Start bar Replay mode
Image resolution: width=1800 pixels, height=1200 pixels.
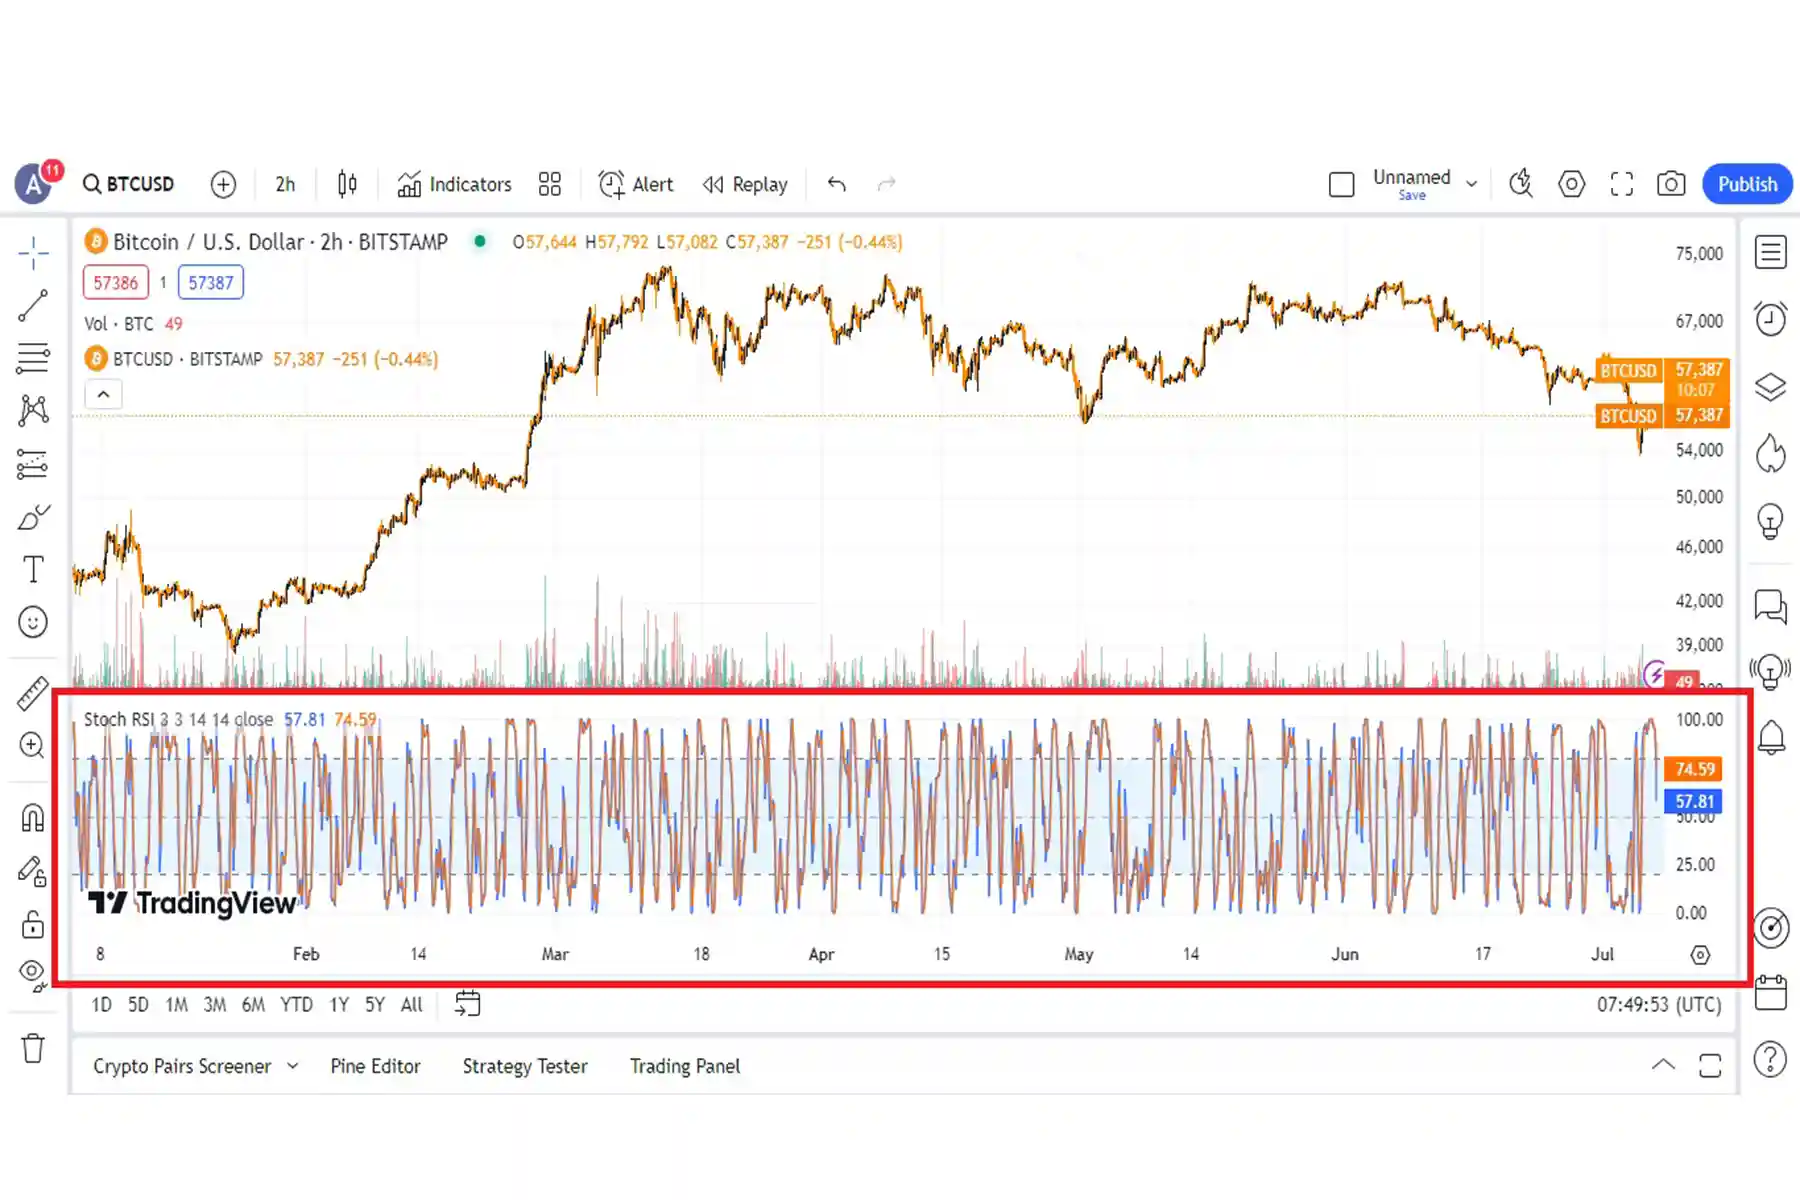(745, 184)
